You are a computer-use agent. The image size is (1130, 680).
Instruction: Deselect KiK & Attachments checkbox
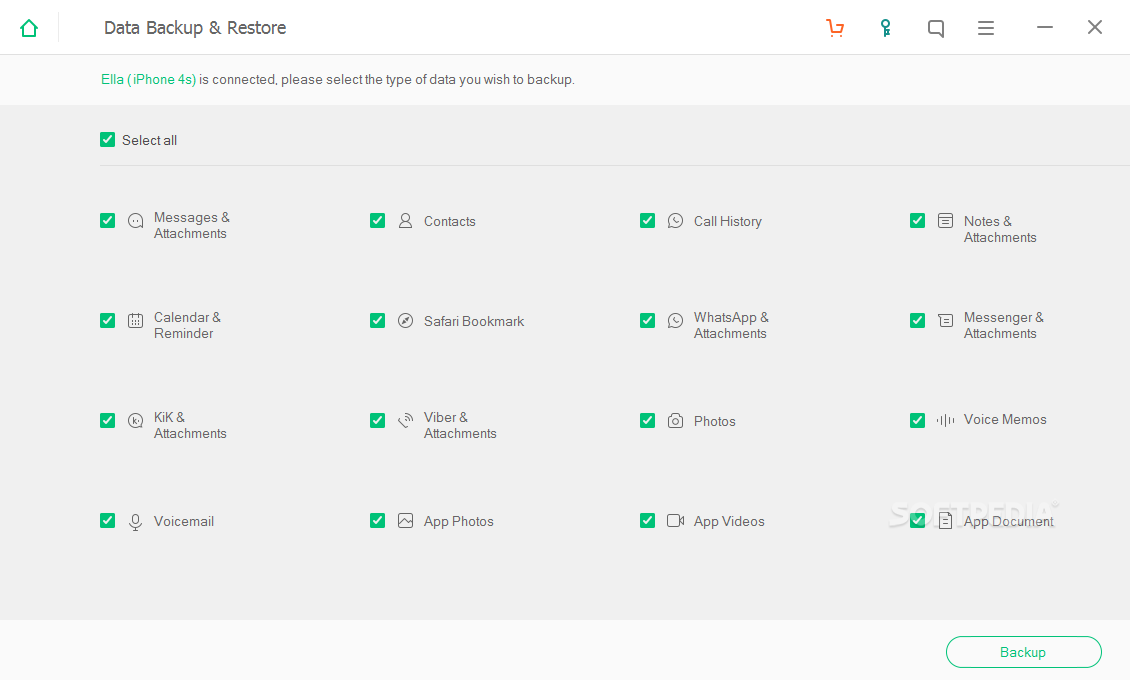pyautogui.click(x=107, y=420)
